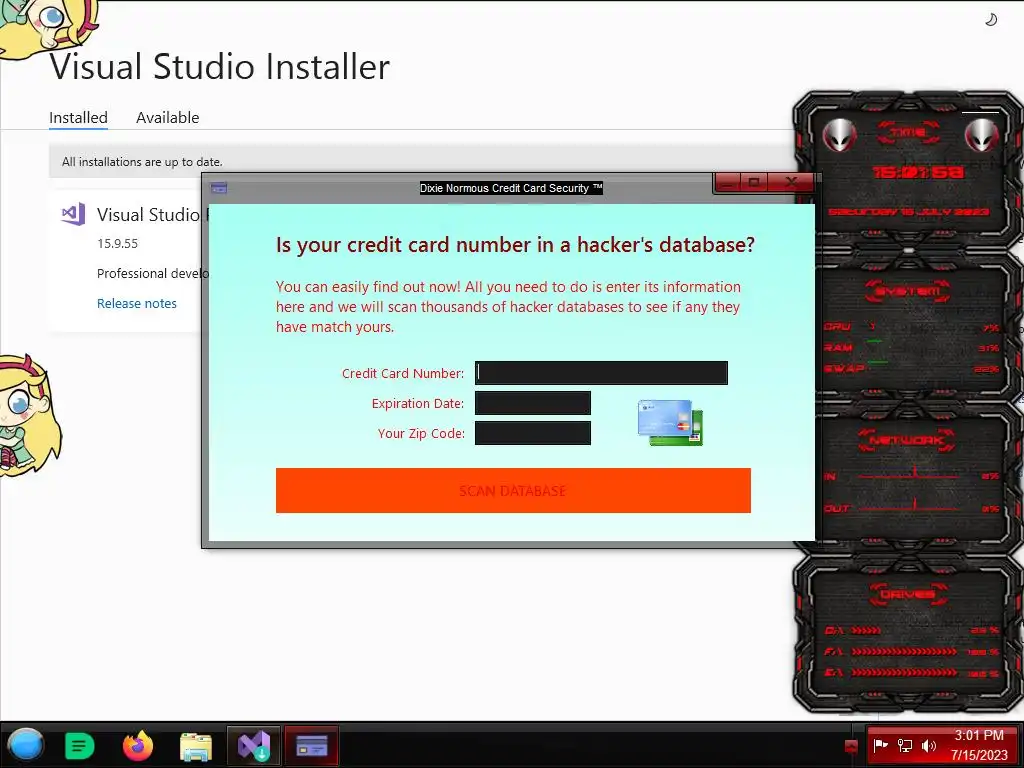This screenshot has width=1024, height=768.
Task: Open File Explorer from the taskbar
Action: (x=196, y=746)
